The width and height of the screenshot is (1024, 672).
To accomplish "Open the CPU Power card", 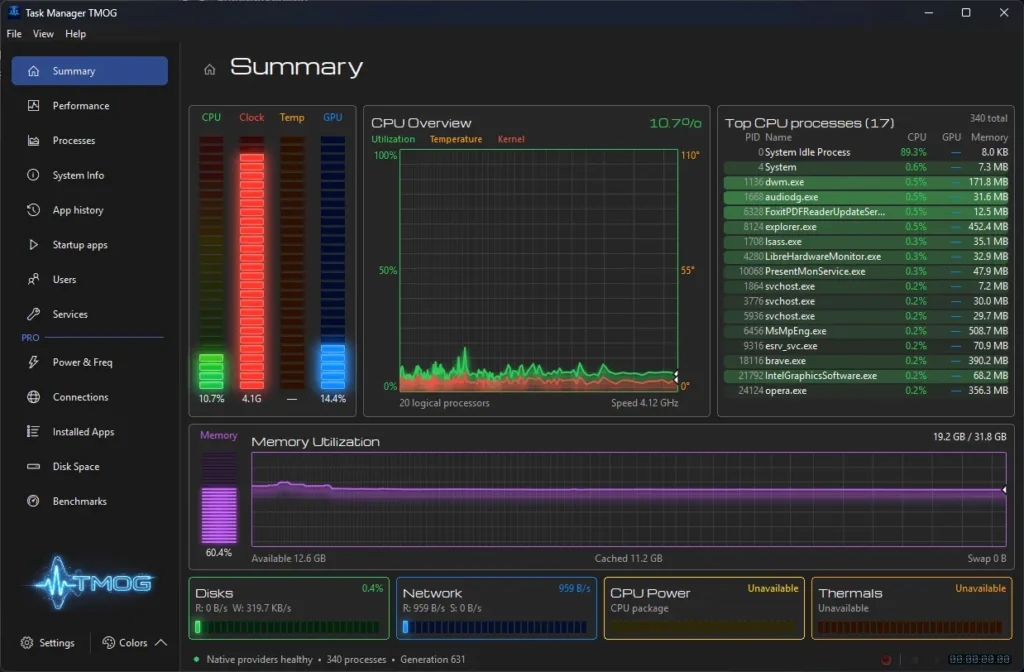I will 704,608.
